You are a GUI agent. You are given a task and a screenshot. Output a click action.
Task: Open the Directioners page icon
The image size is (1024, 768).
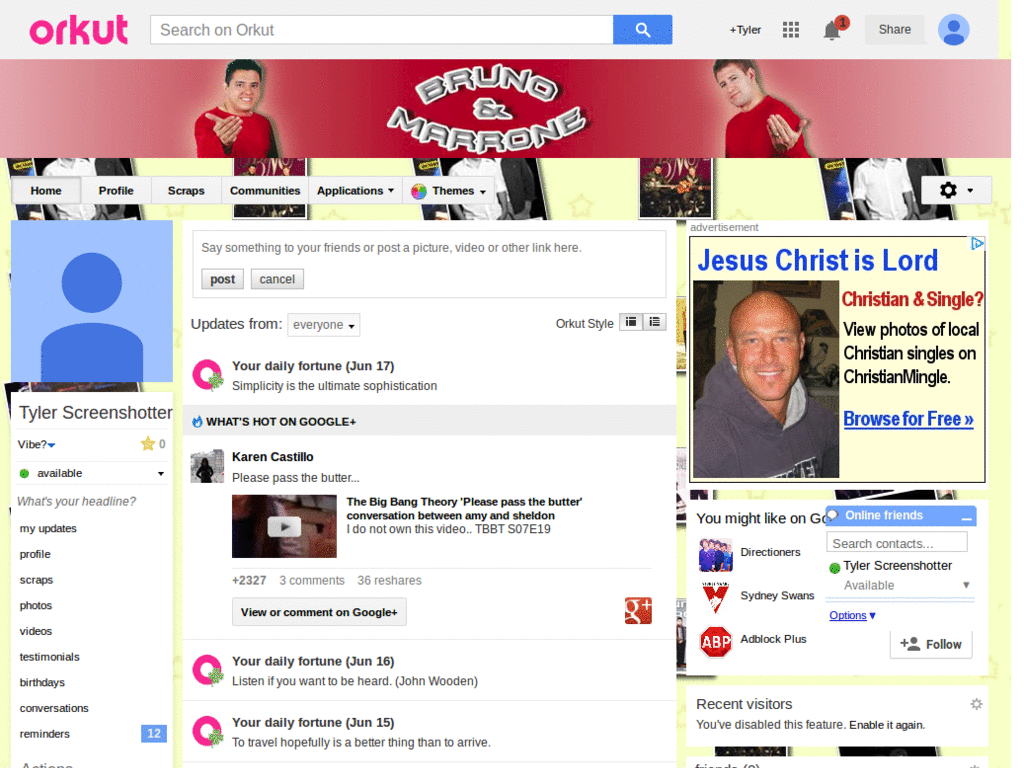716,554
